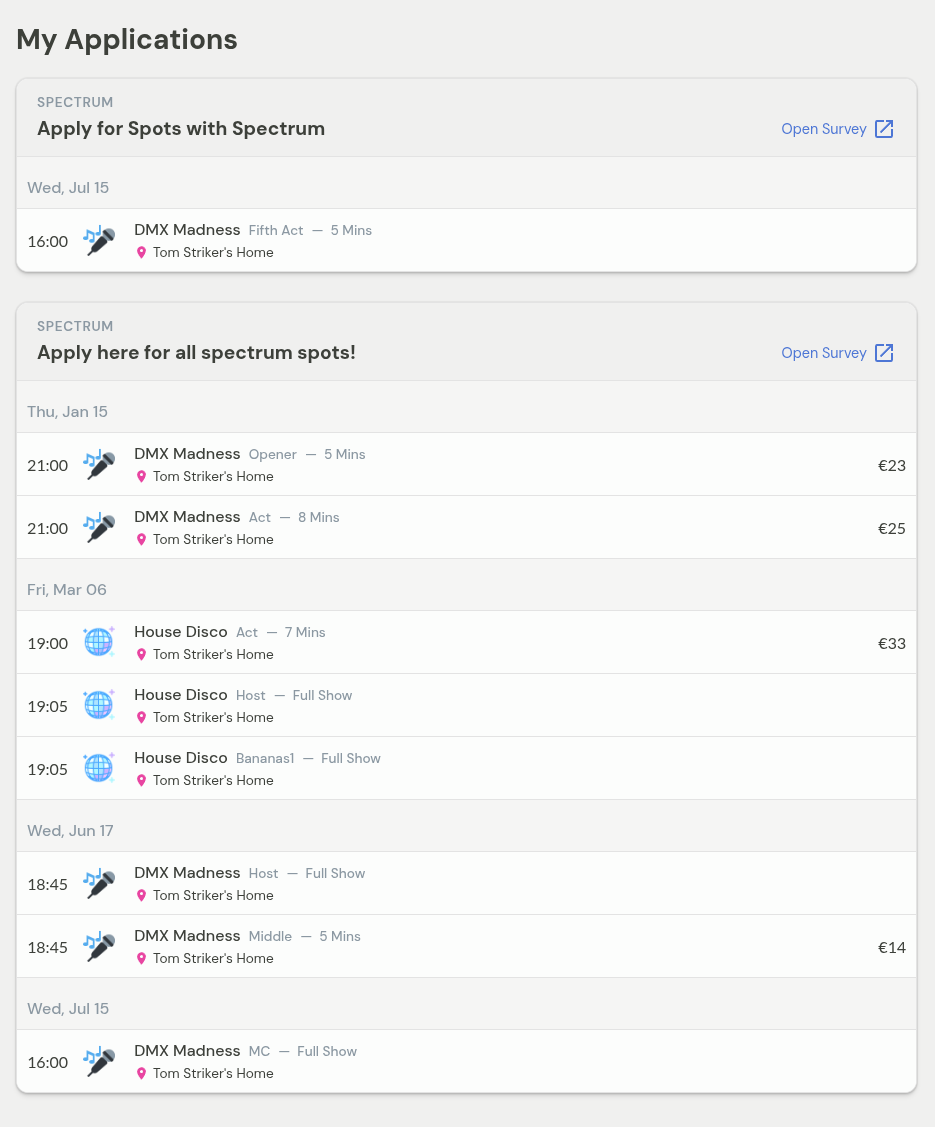Click the external-link icon beside the second Open Survey
The height and width of the screenshot is (1127, 935).
tap(884, 352)
